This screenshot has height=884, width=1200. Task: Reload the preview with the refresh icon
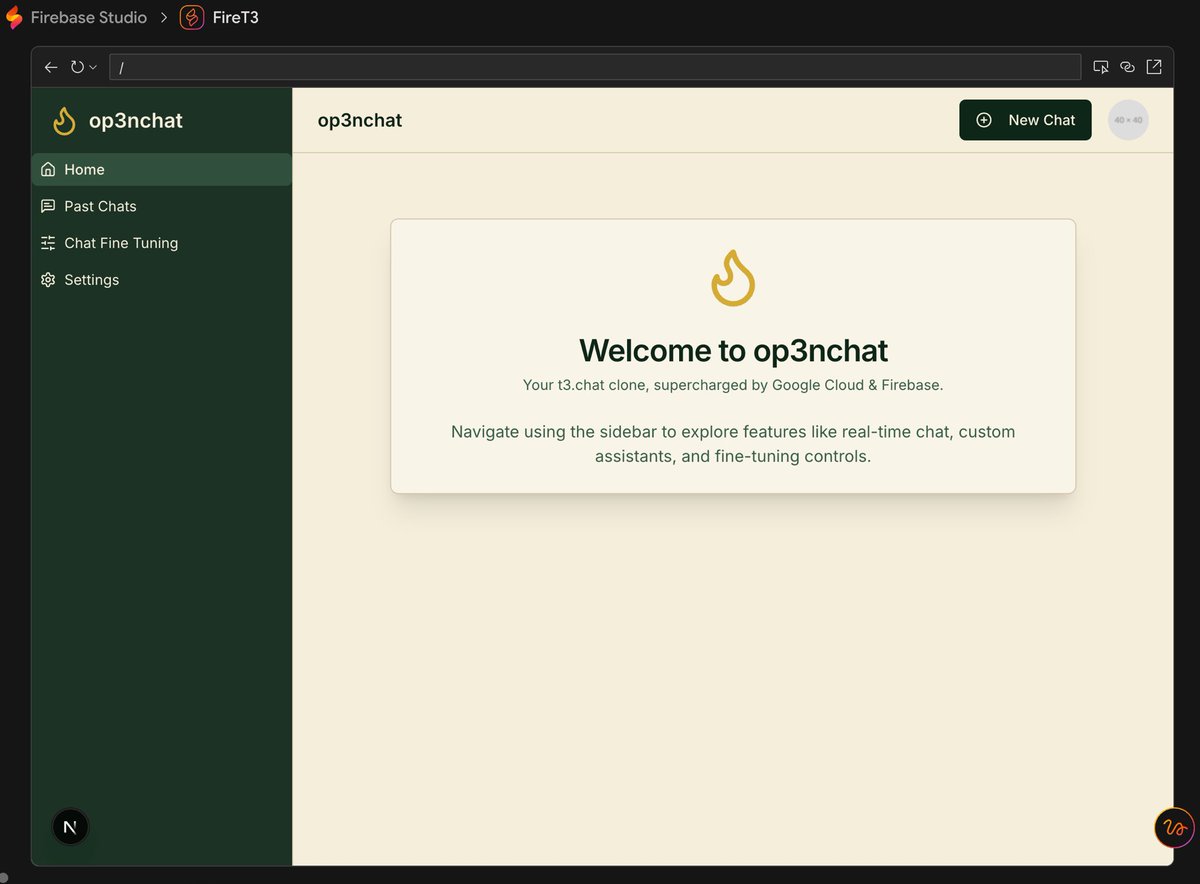[x=77, y=67]
